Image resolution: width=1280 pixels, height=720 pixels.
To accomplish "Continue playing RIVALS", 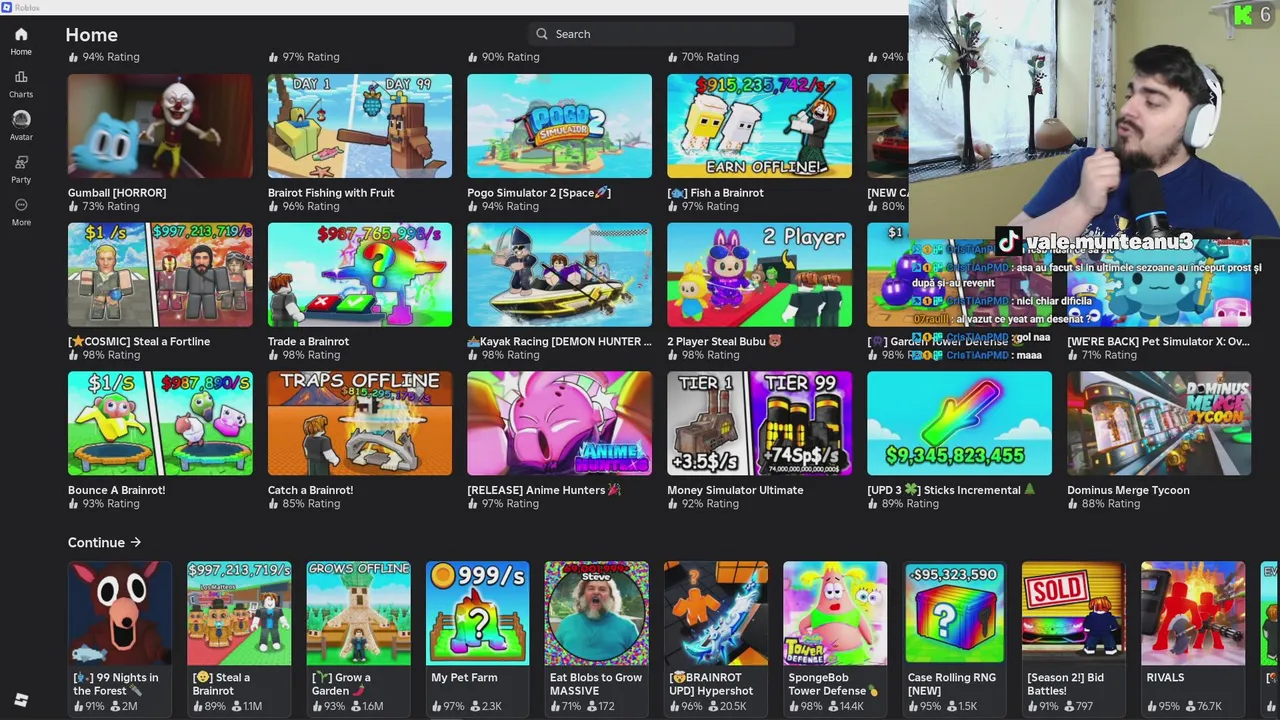I will click(x=1193, y=613).
